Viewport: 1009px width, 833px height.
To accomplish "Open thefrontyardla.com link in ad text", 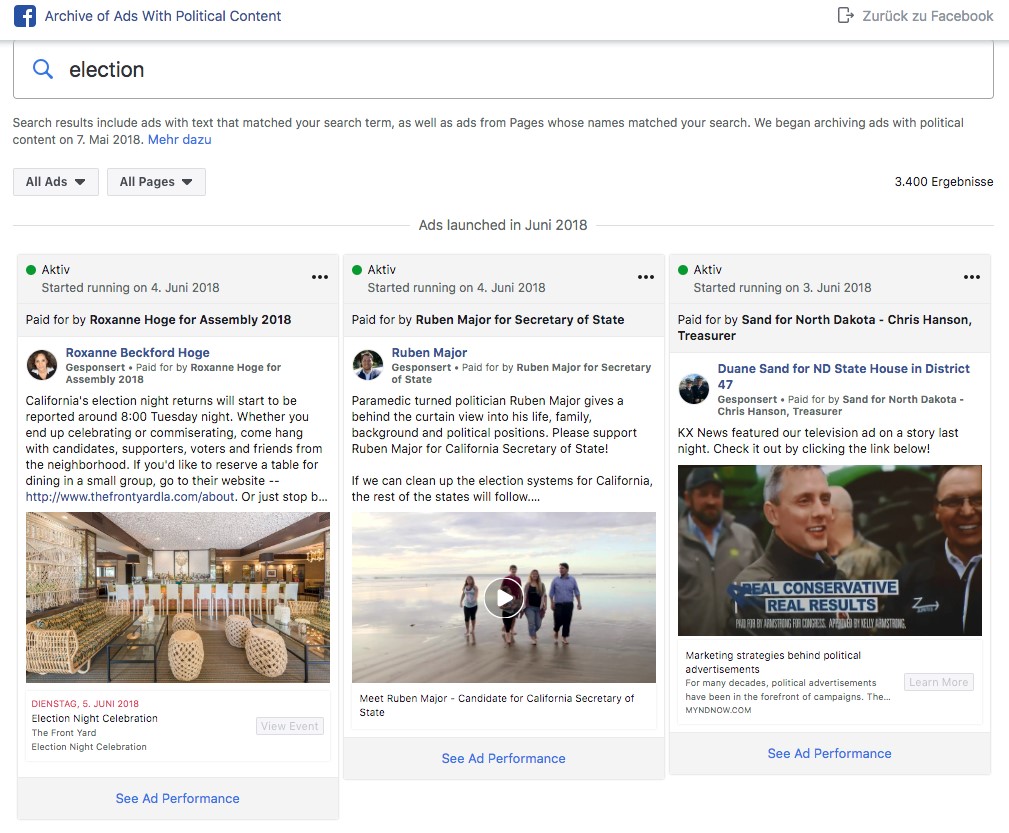I will (130, 497).
